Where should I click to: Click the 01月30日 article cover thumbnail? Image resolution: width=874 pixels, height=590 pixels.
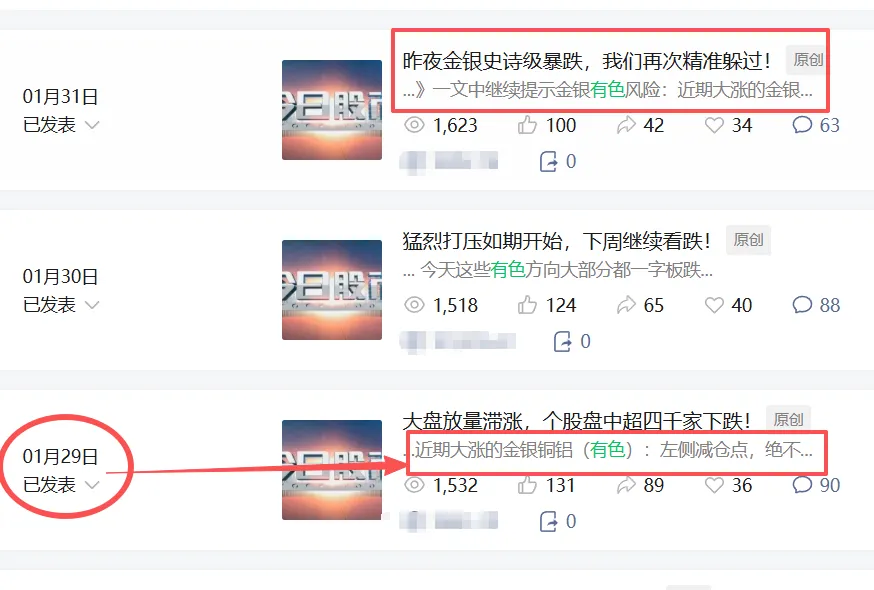332,290
